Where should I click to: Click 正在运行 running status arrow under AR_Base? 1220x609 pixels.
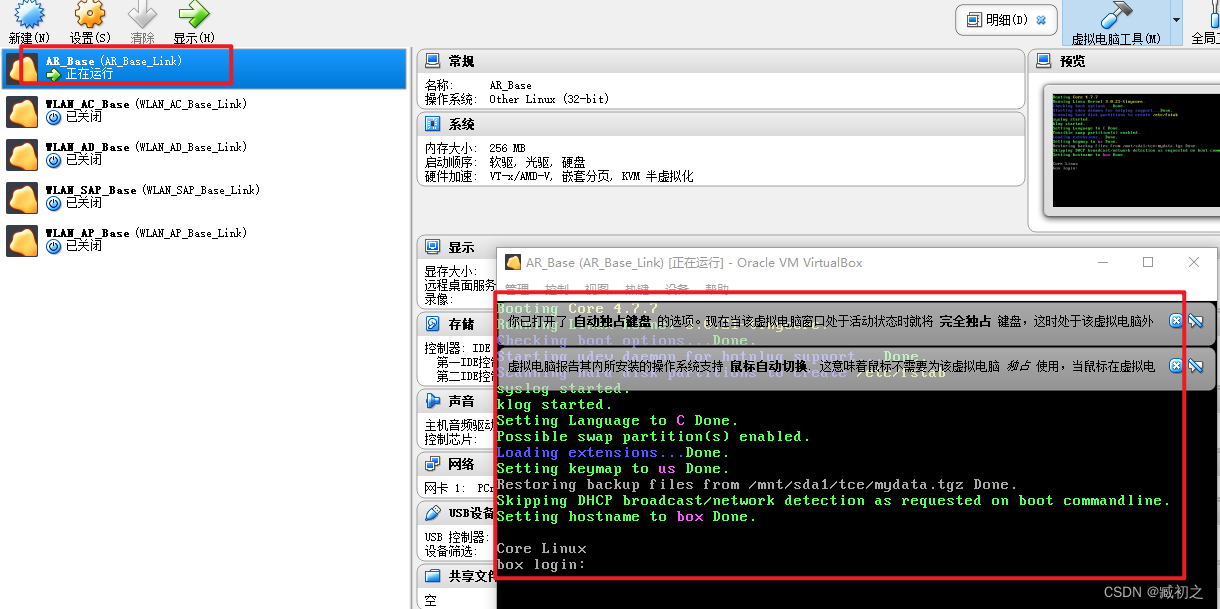(x=54, y=74)
